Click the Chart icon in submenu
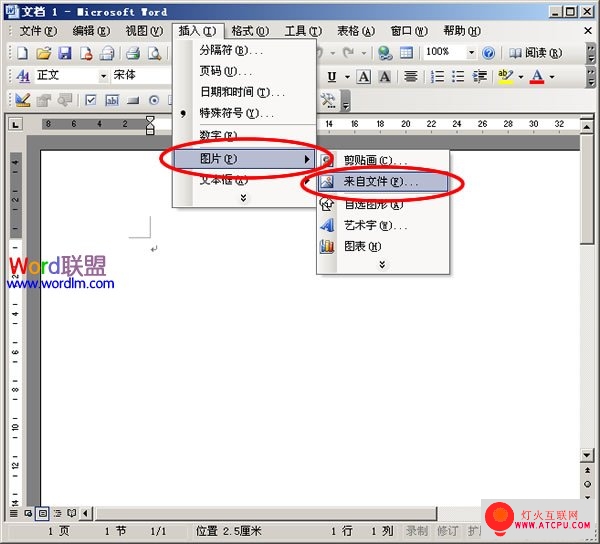This screenshot has width=600, height=544. click(x=327, y=246)
